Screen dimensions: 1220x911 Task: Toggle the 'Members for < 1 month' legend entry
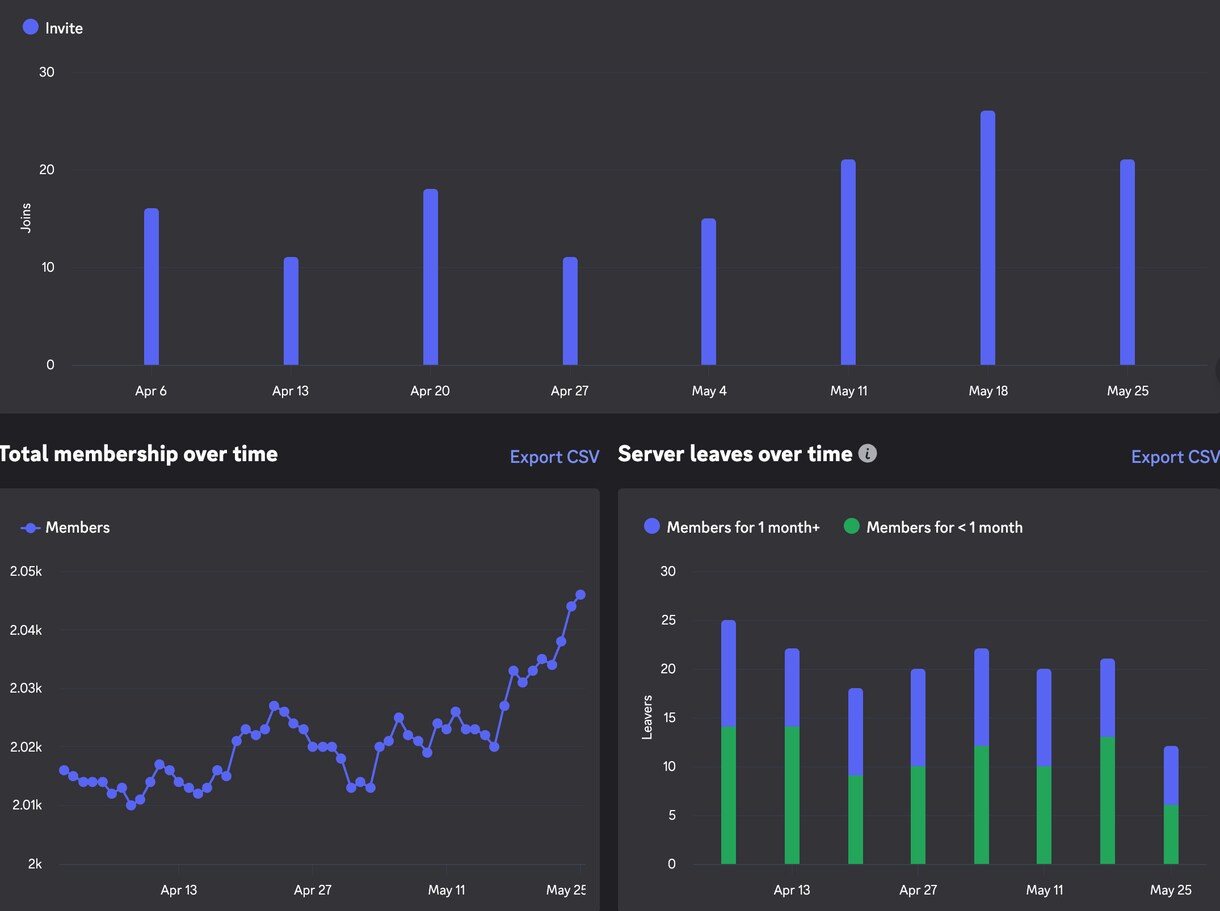tap(933, 527)
